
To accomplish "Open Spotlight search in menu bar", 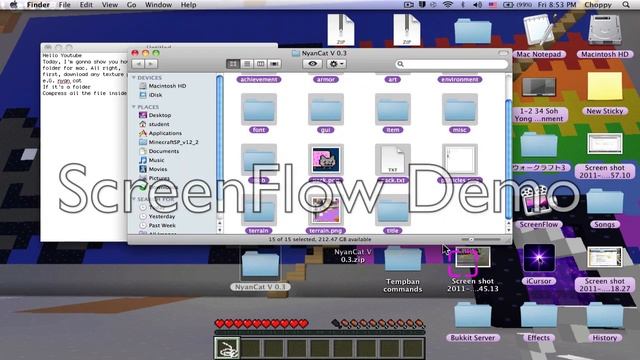I will tap(626, 5).
